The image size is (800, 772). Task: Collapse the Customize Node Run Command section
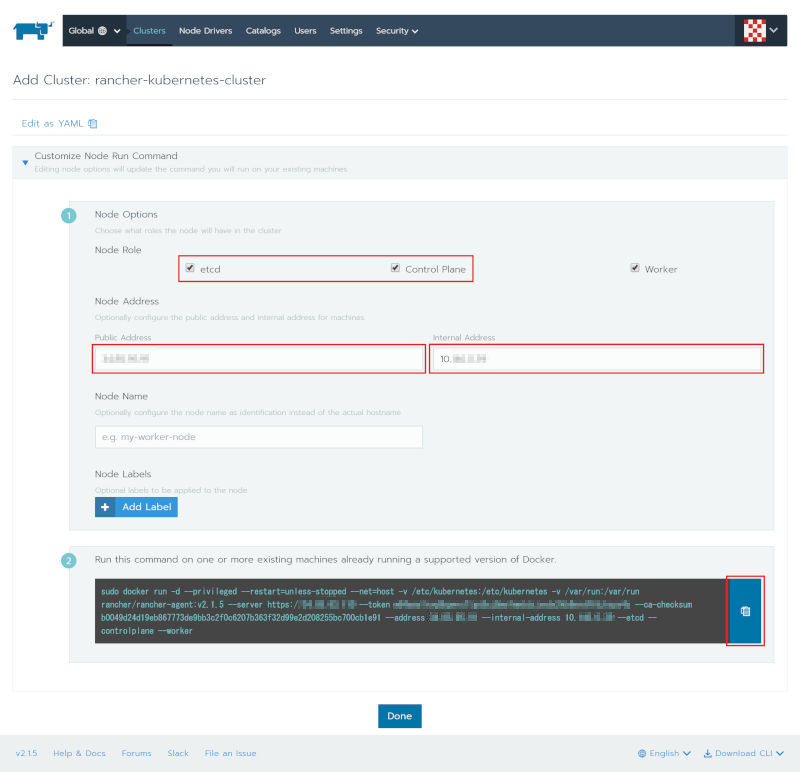tap(25, 163)
